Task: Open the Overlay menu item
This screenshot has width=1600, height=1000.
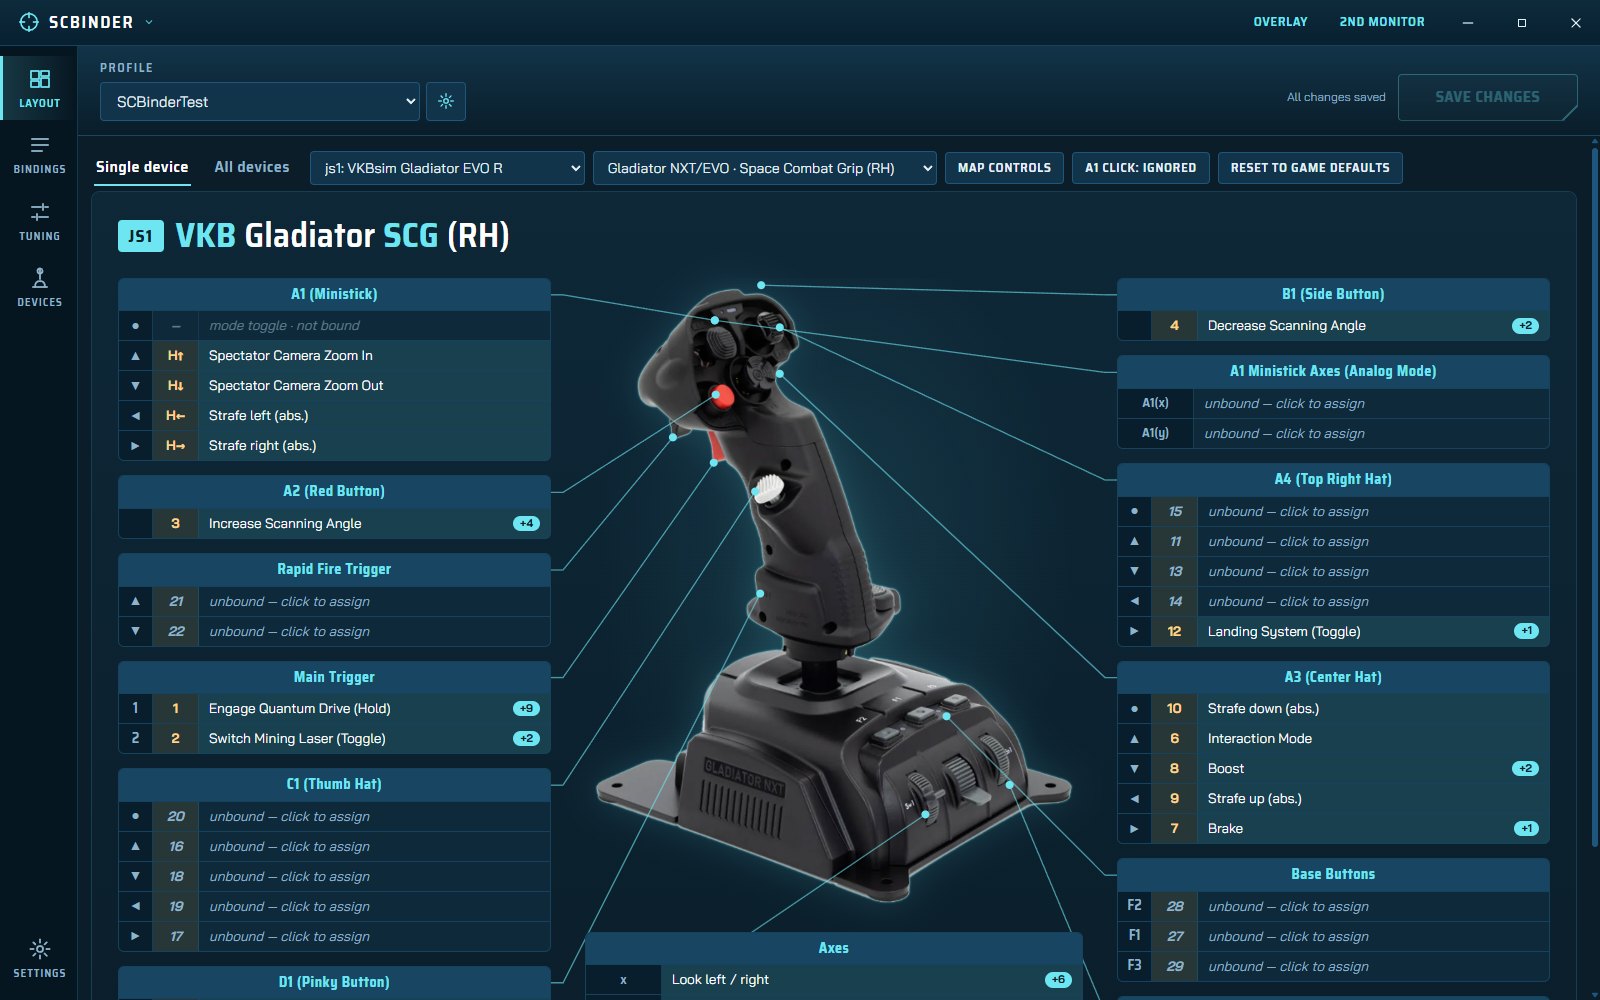Action: click(x=1280, y=22)
